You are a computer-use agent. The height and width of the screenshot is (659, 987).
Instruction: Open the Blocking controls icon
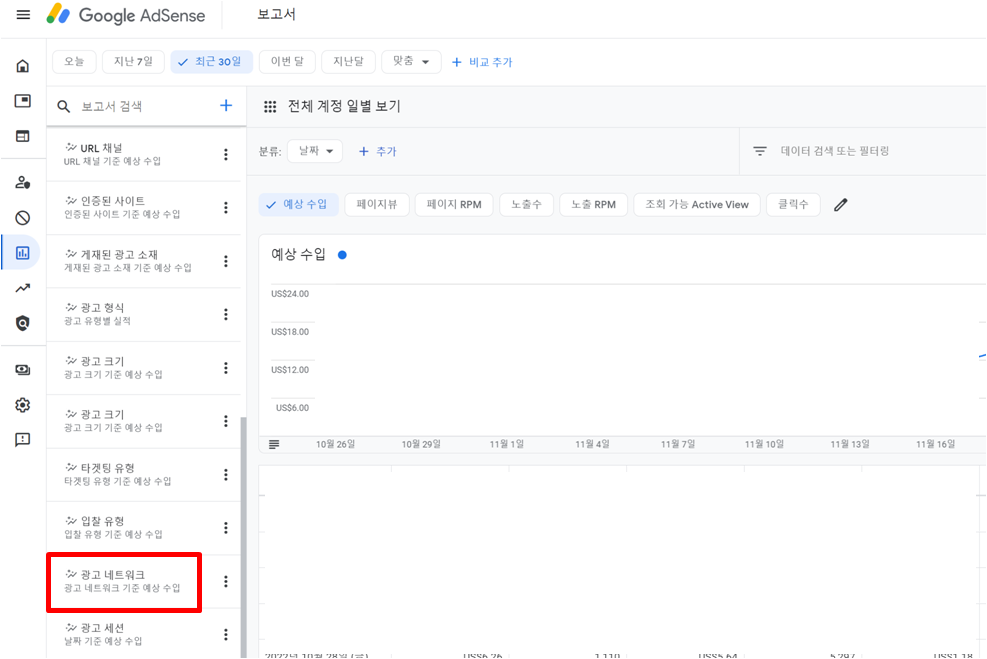coord(22,217)
